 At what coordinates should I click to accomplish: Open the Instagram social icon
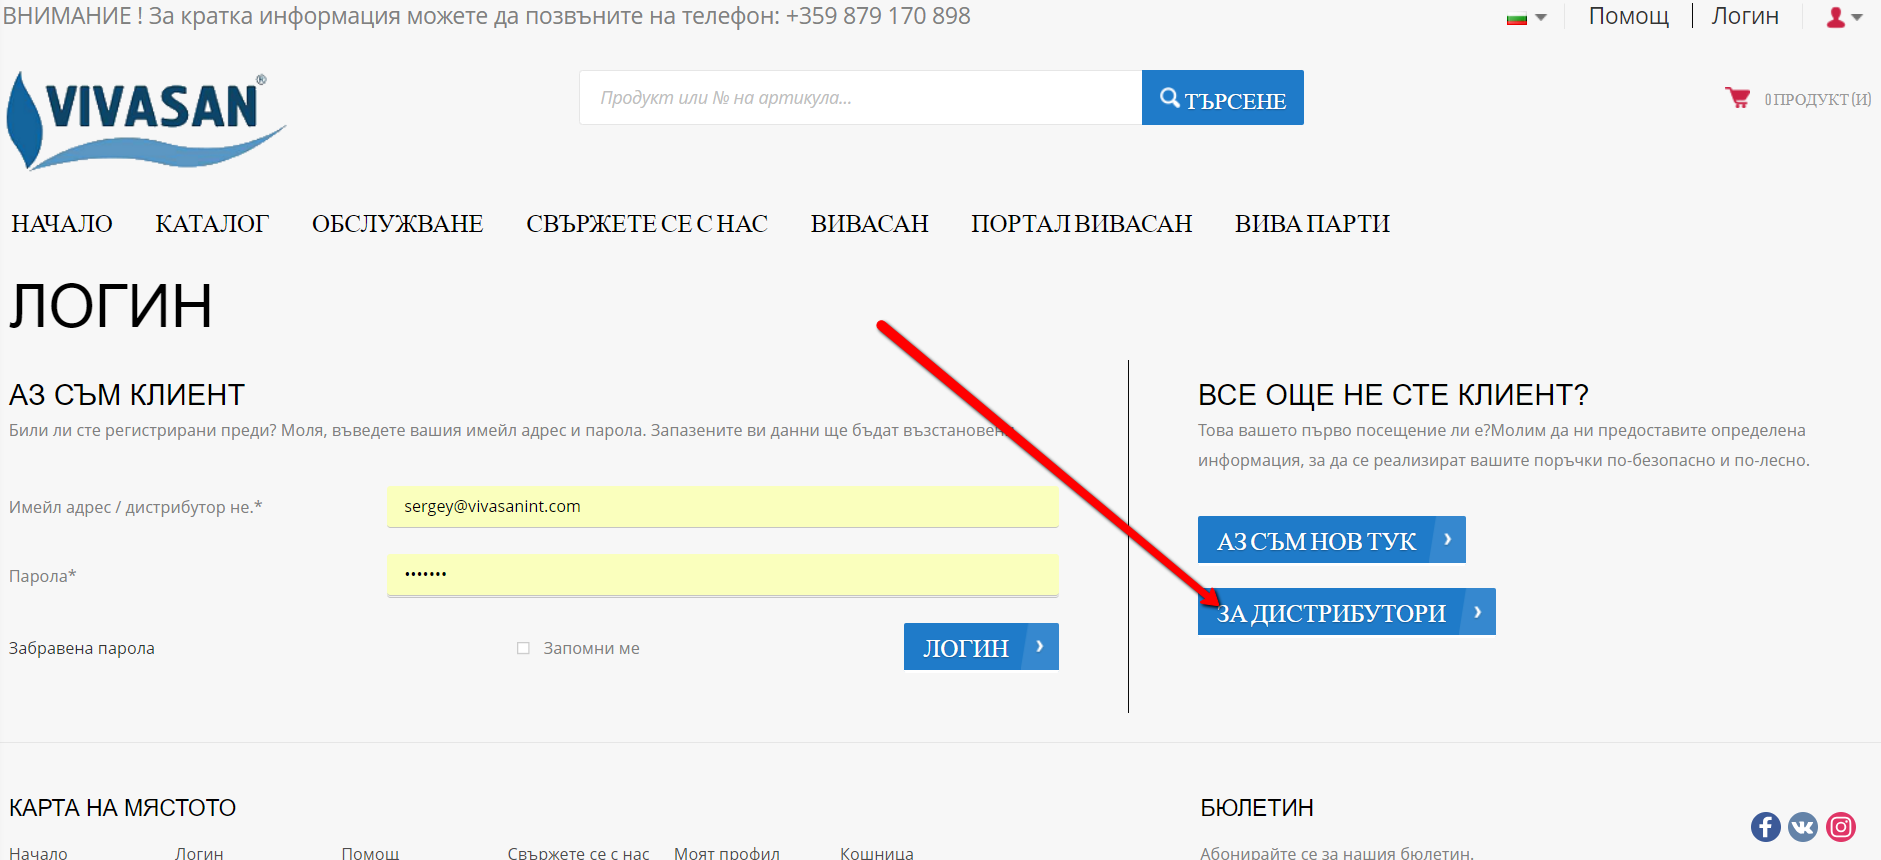(x=1841, y=826)
